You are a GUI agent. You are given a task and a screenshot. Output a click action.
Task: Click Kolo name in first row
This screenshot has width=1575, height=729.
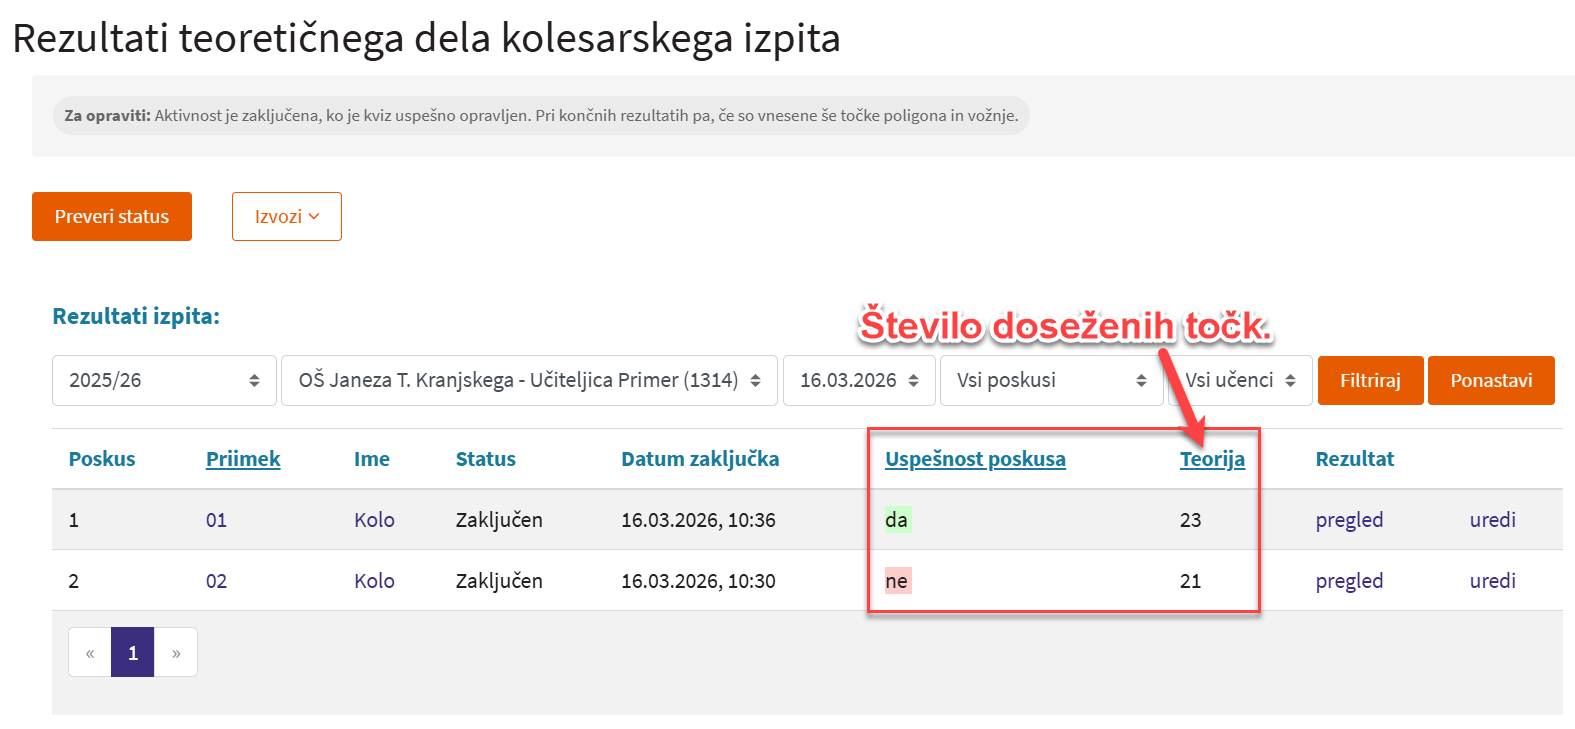point(374,520)
